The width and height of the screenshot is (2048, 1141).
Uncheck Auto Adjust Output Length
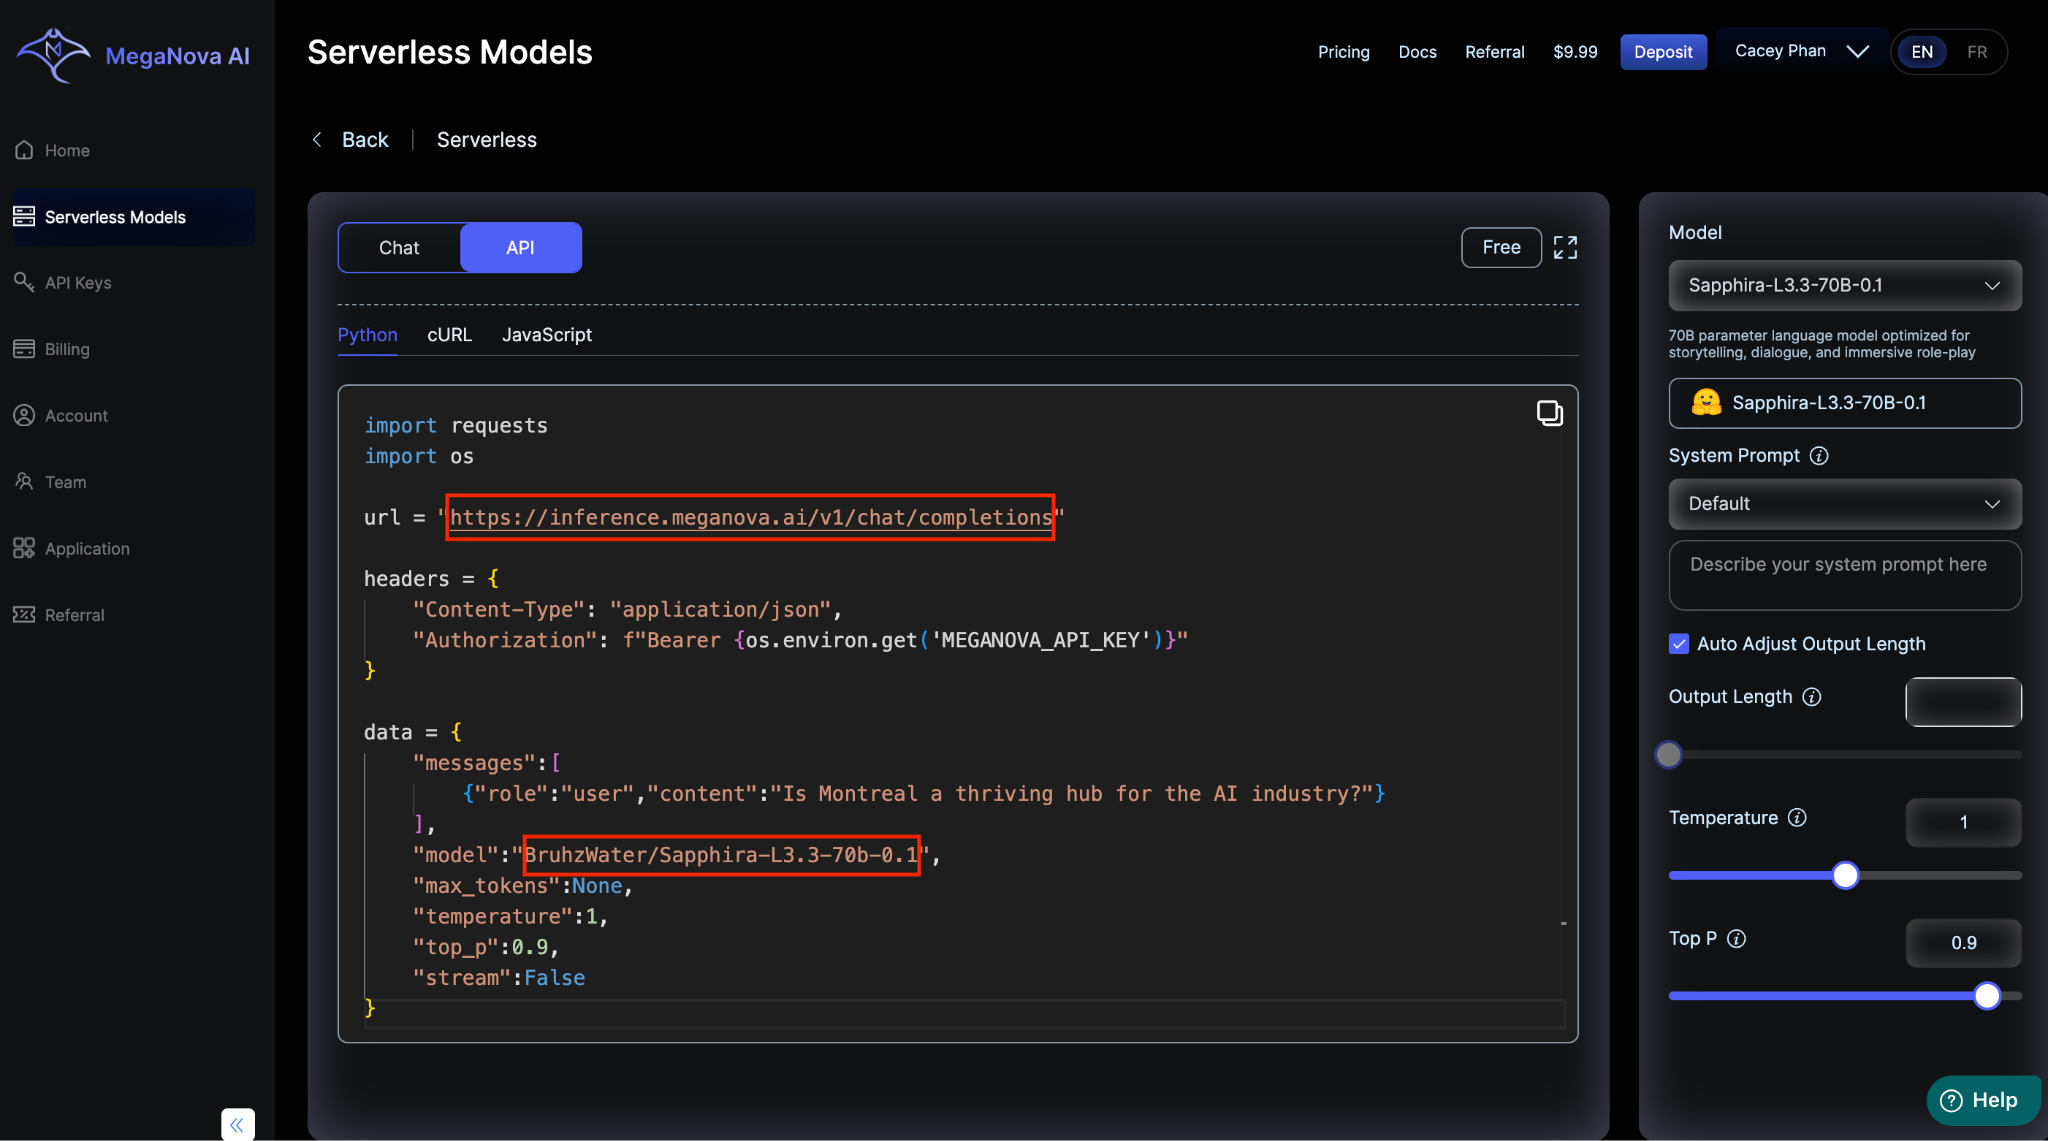click(1679, 644)
